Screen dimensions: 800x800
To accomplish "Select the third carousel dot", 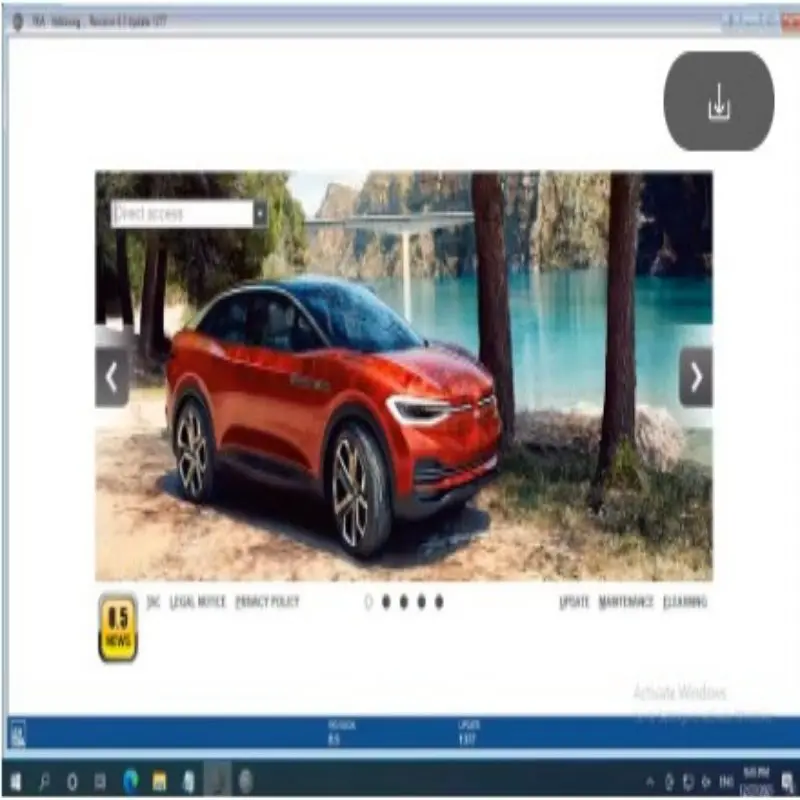I will click(404, 602).
